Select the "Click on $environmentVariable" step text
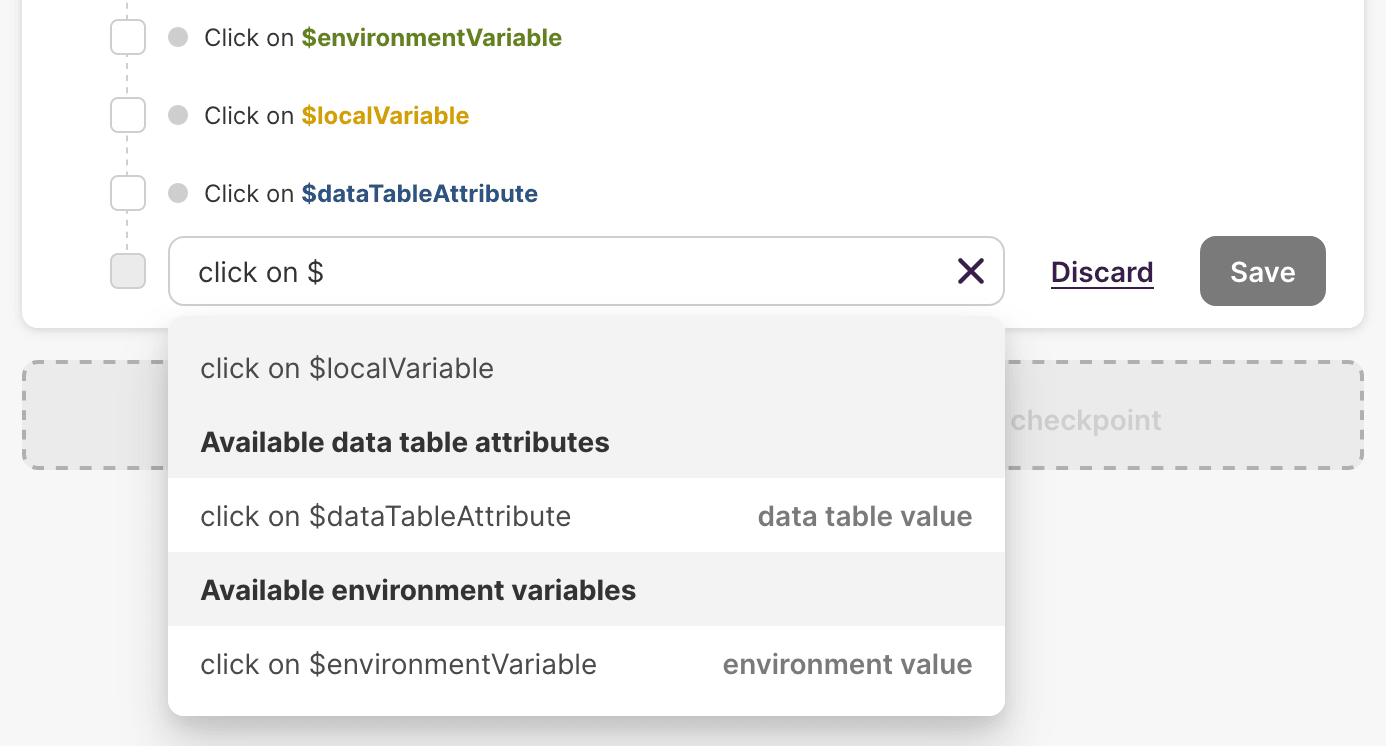The width and height of the screenshot is (1386, 746). tap(382, 37)
